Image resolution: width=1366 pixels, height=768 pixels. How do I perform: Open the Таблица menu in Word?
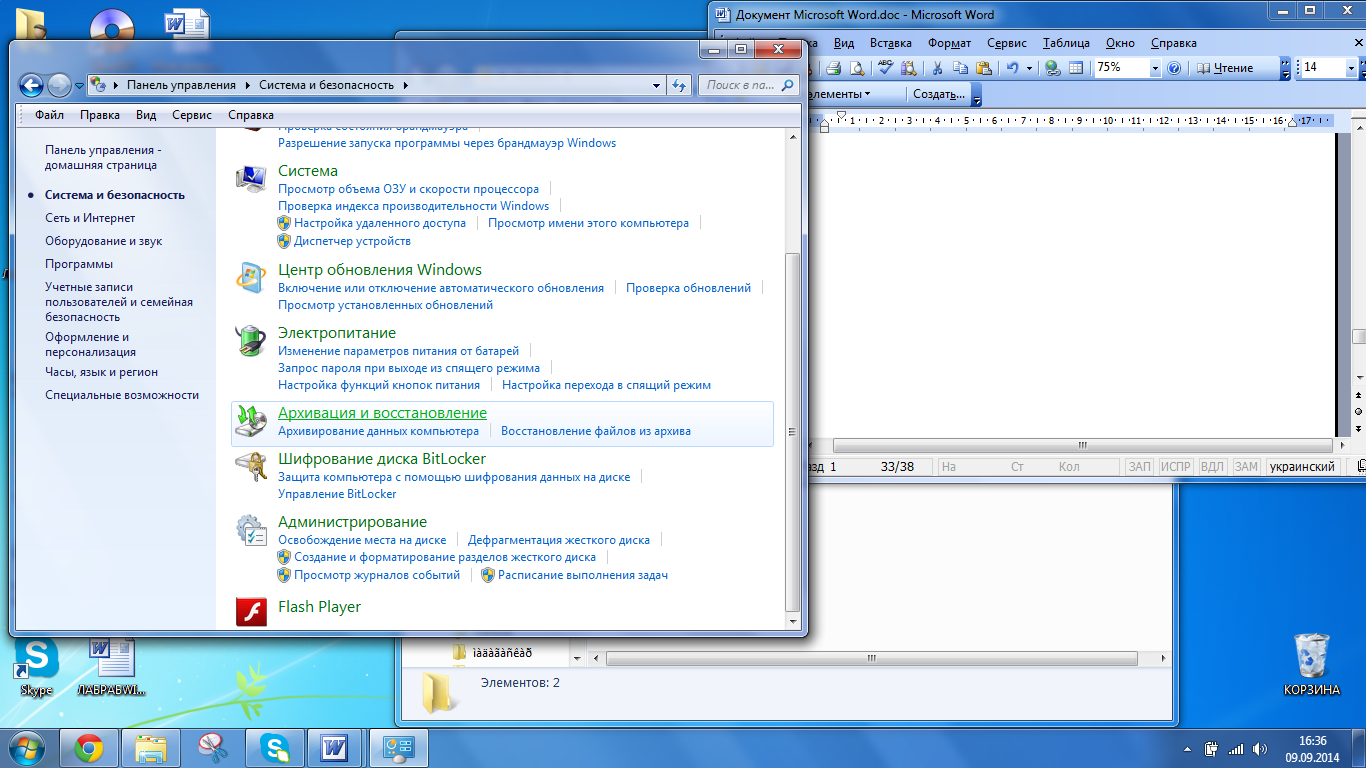(1066, 43)
